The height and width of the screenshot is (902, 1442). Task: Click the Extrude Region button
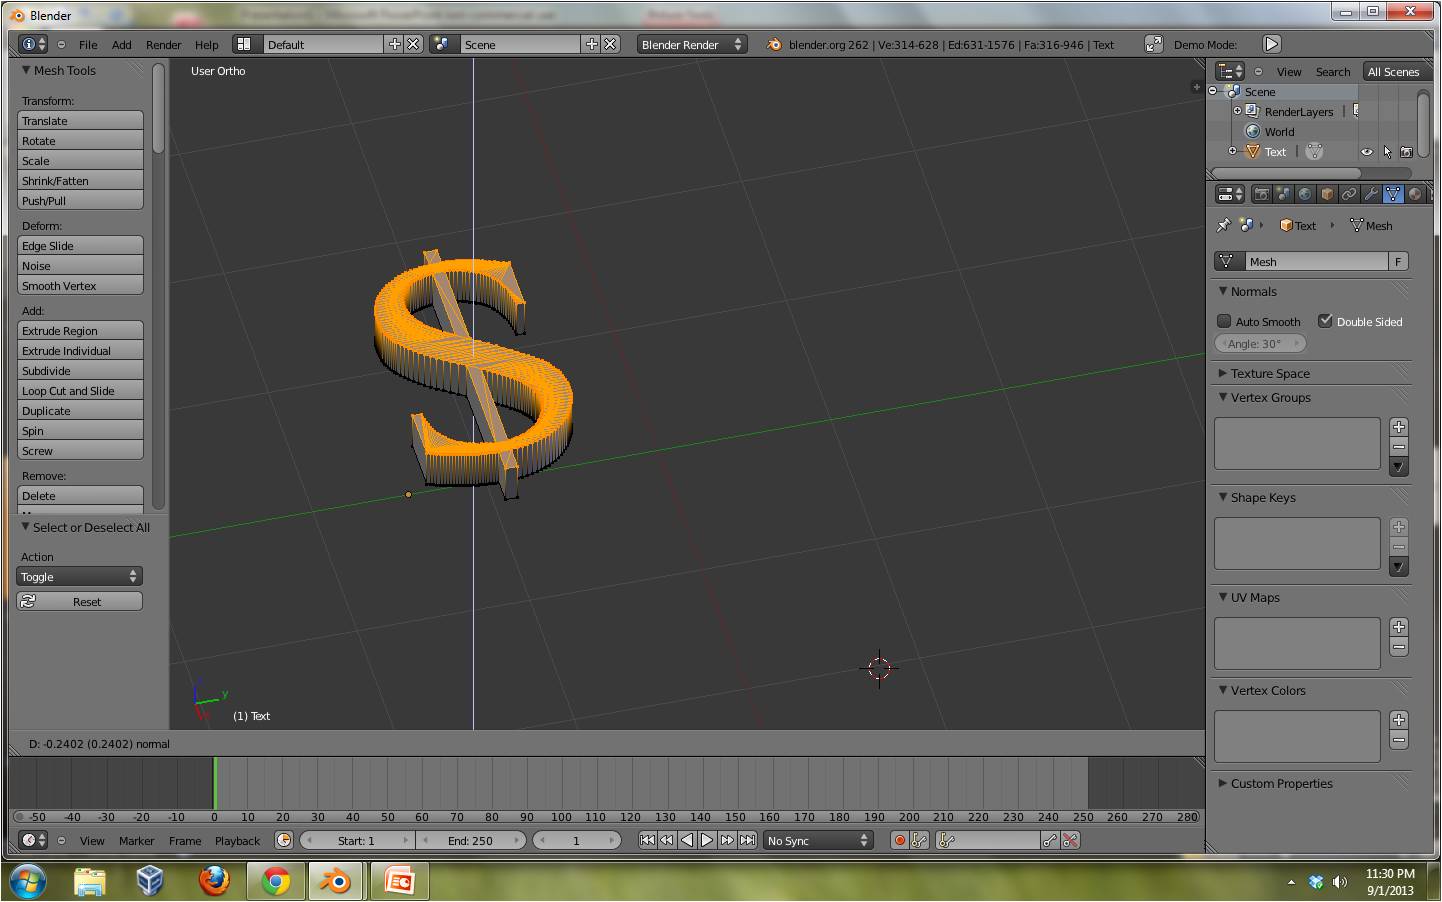click(80, 330)
